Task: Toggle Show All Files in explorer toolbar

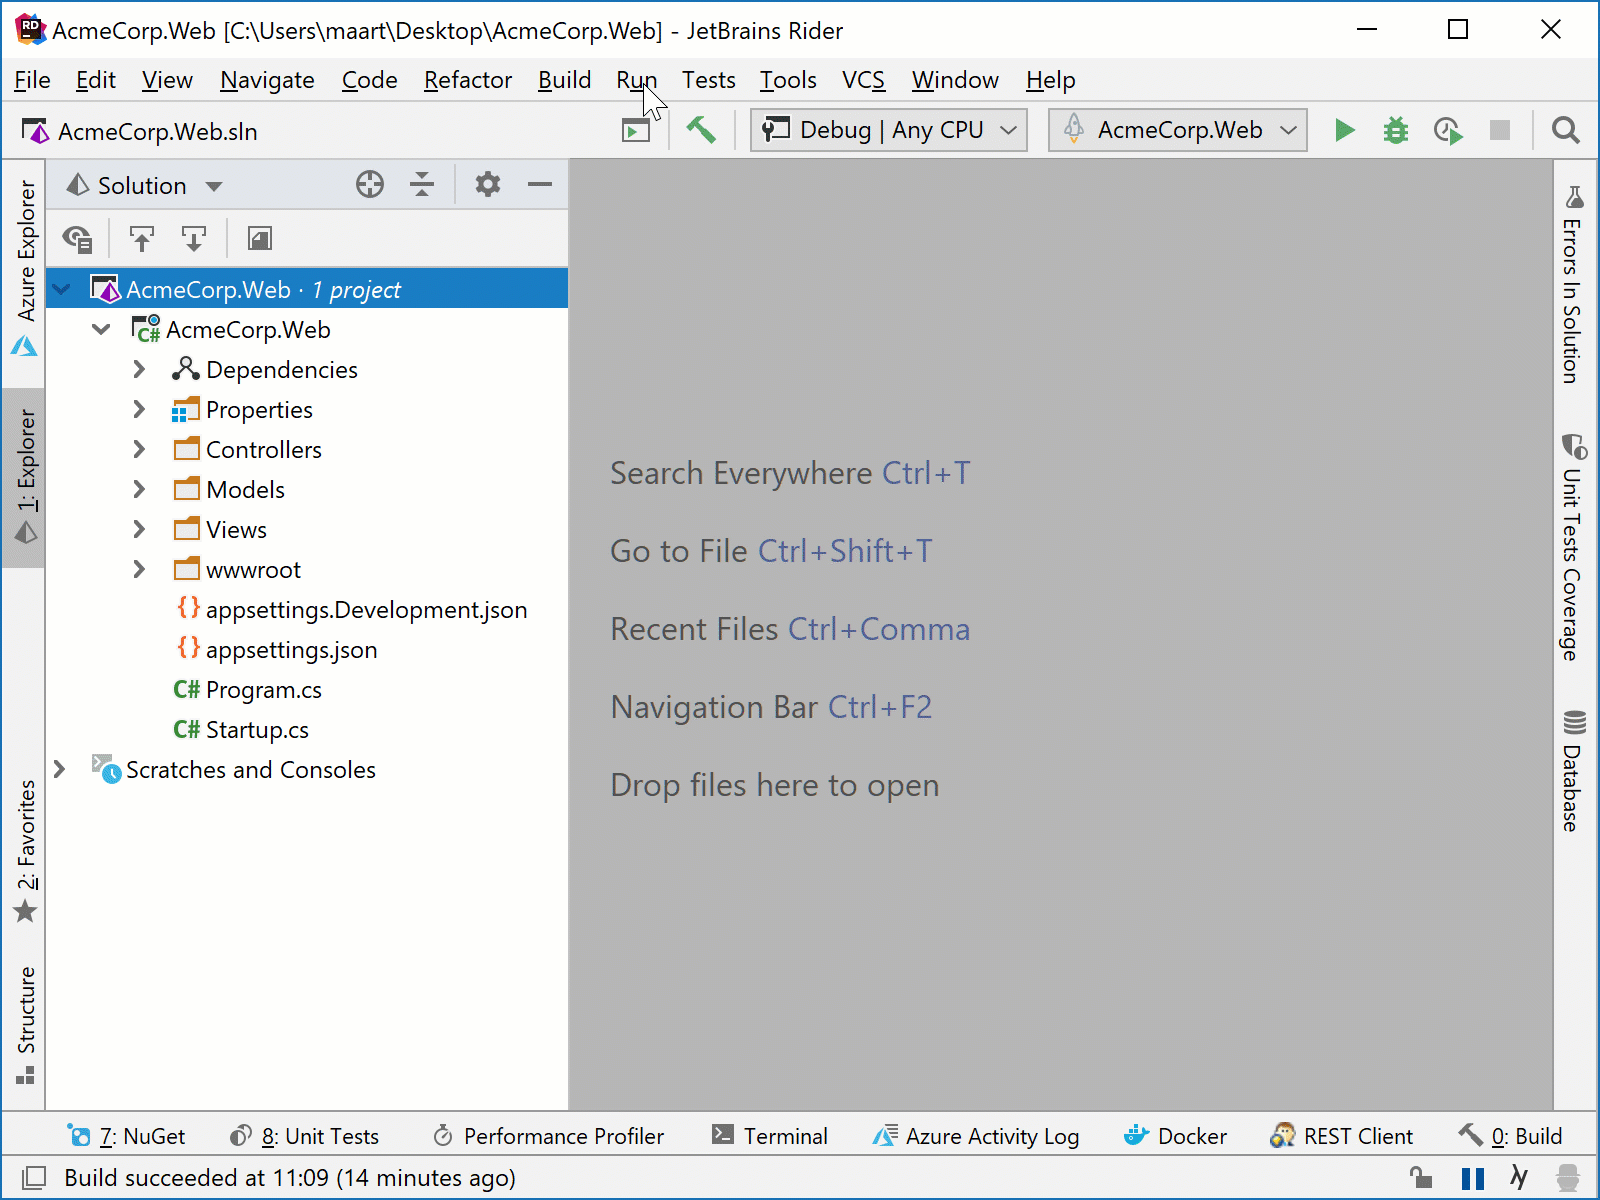Action: coord(77,239)
